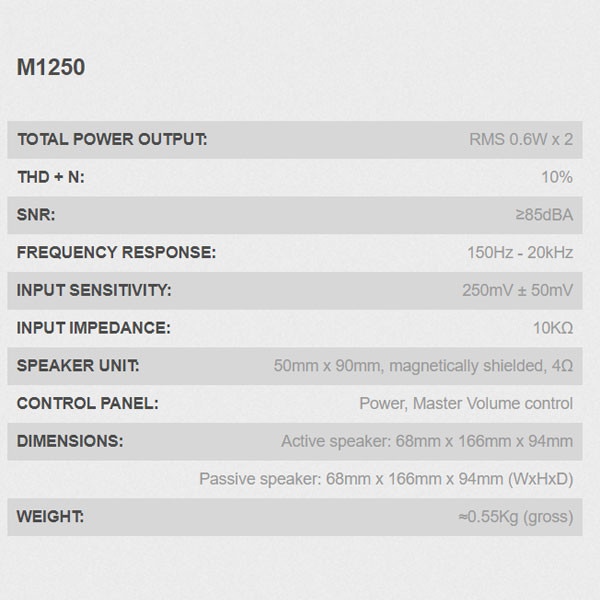Click the Power, Master Volume control text
Image resolution: width=600 pixels, height=600 pixels.
coord(466,403)
